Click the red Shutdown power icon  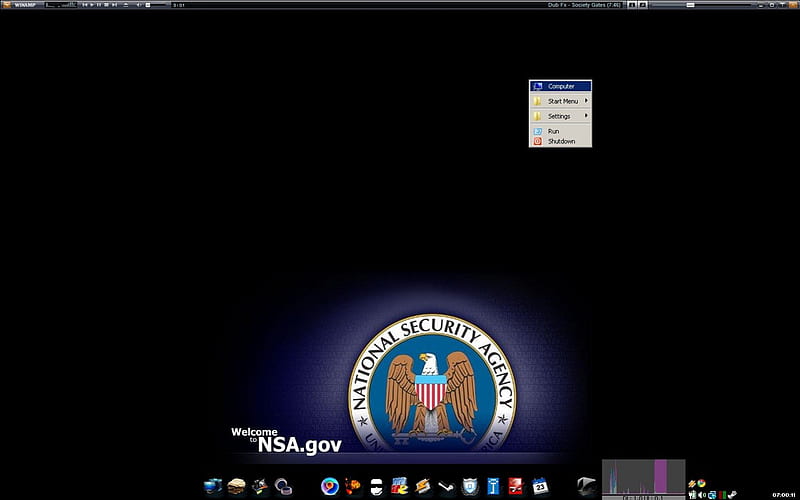pos(537,141)
